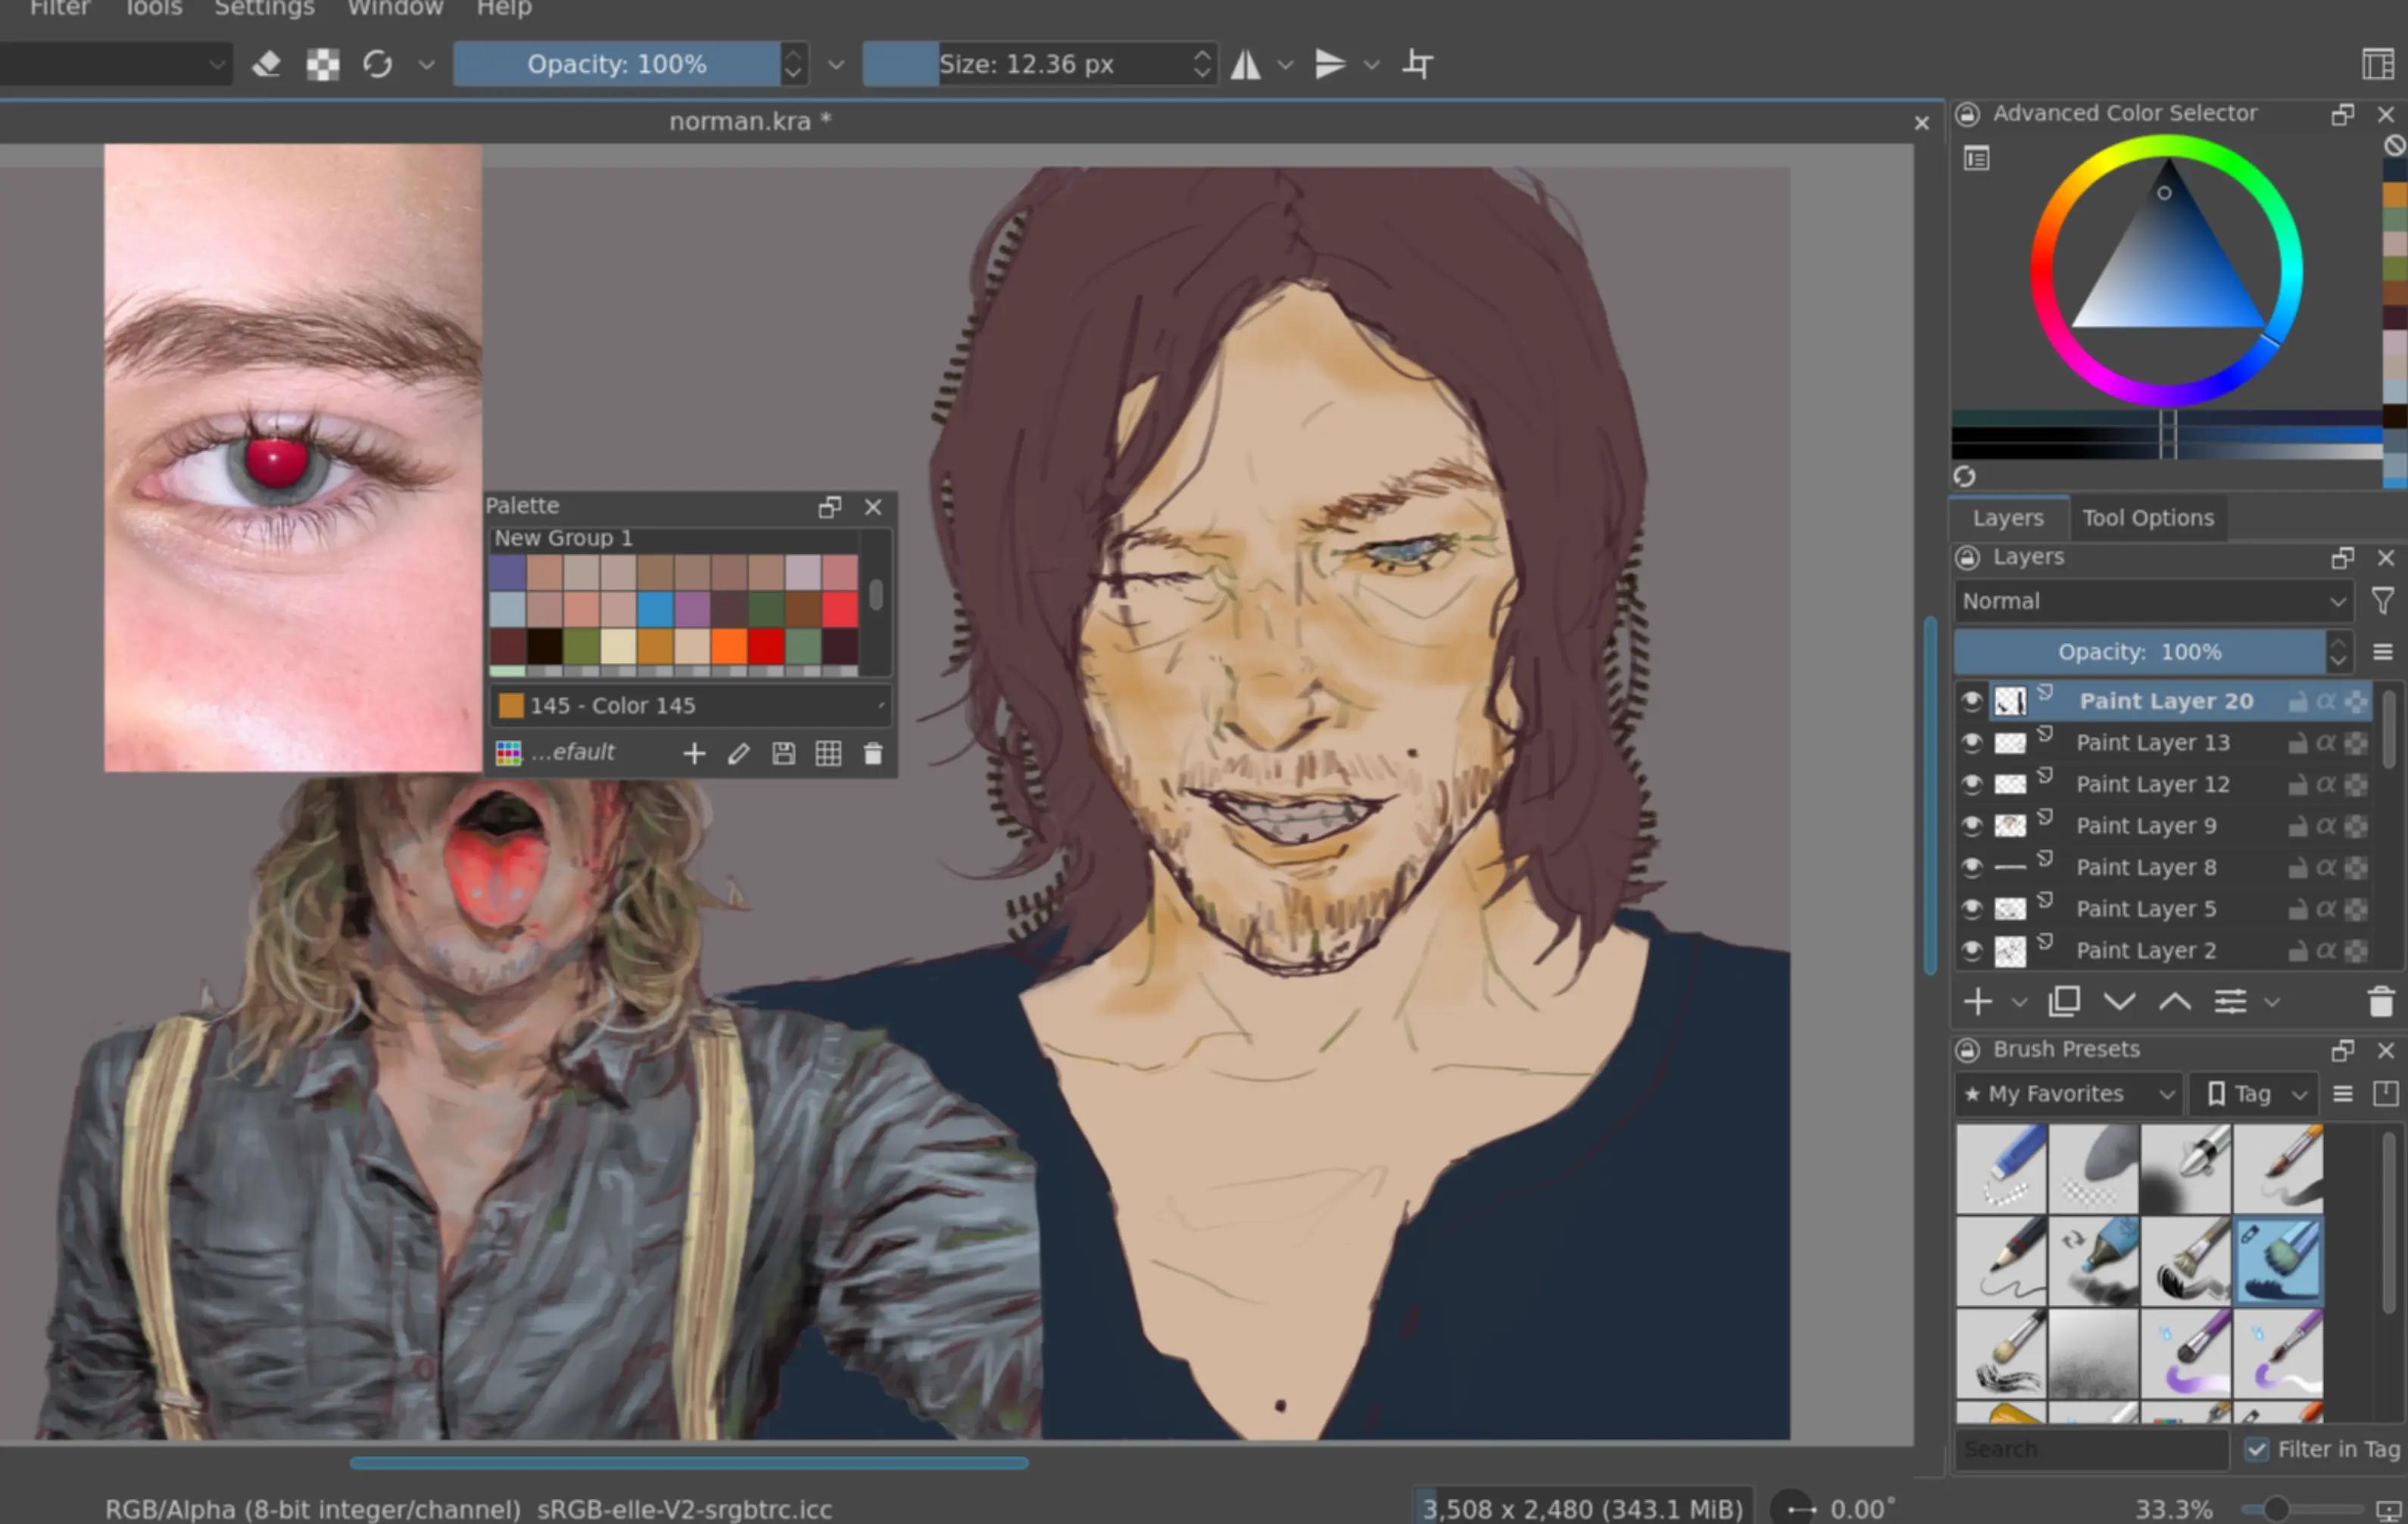The image size is (2408, 1524).
Task: Add a color to the palette
Action: pos(694,753)
